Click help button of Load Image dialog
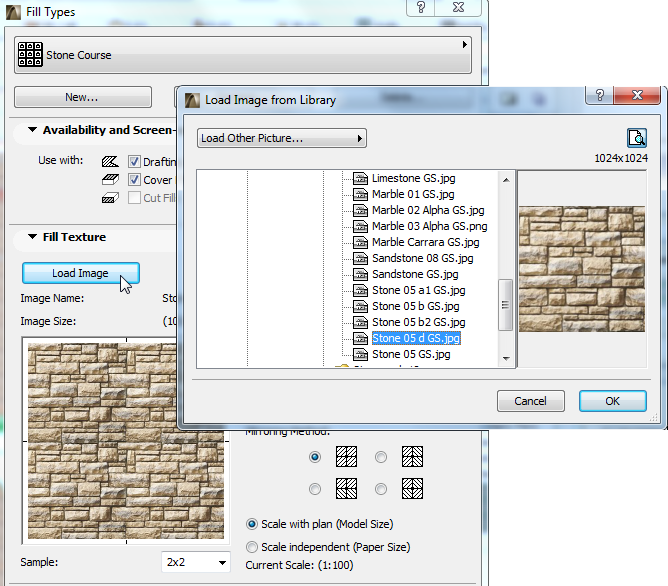Viewport: 668px width, 586px height. click(599, 95)
